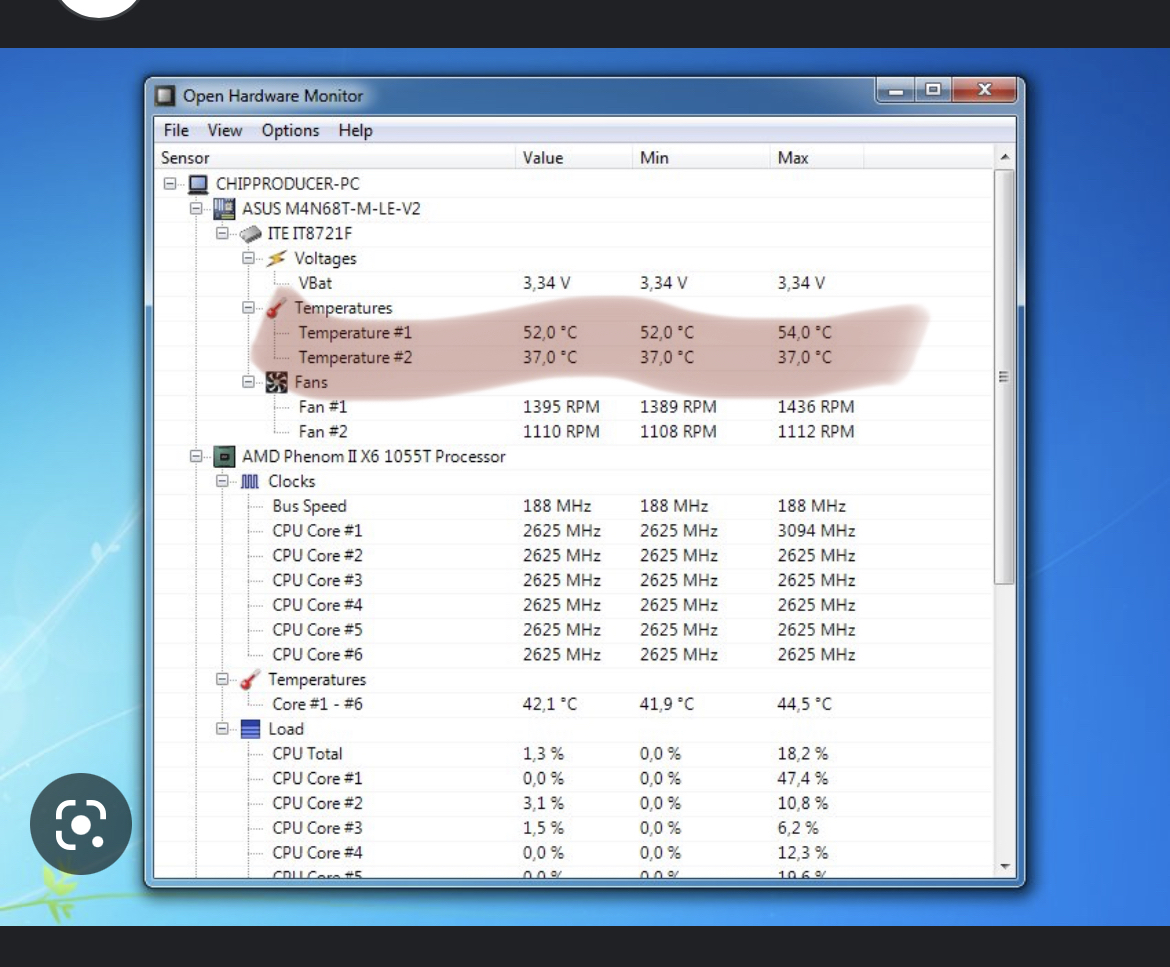
Task: Click the 47,4 % max load value
Action: [x=803, y=778]
